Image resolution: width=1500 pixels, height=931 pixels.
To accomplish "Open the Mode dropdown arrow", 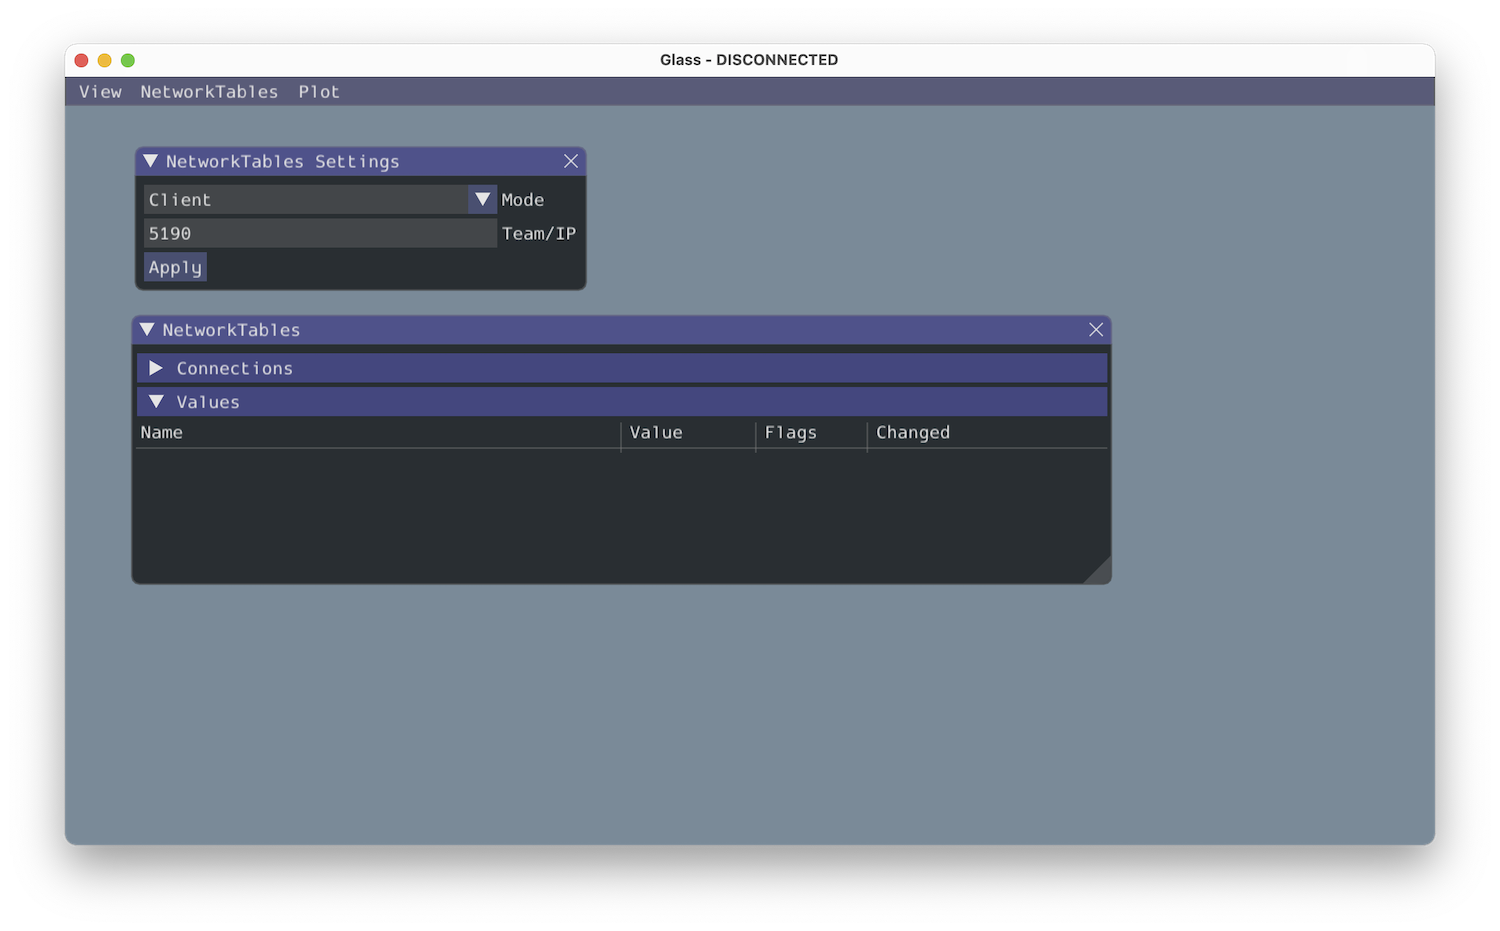I will [482, 200].
